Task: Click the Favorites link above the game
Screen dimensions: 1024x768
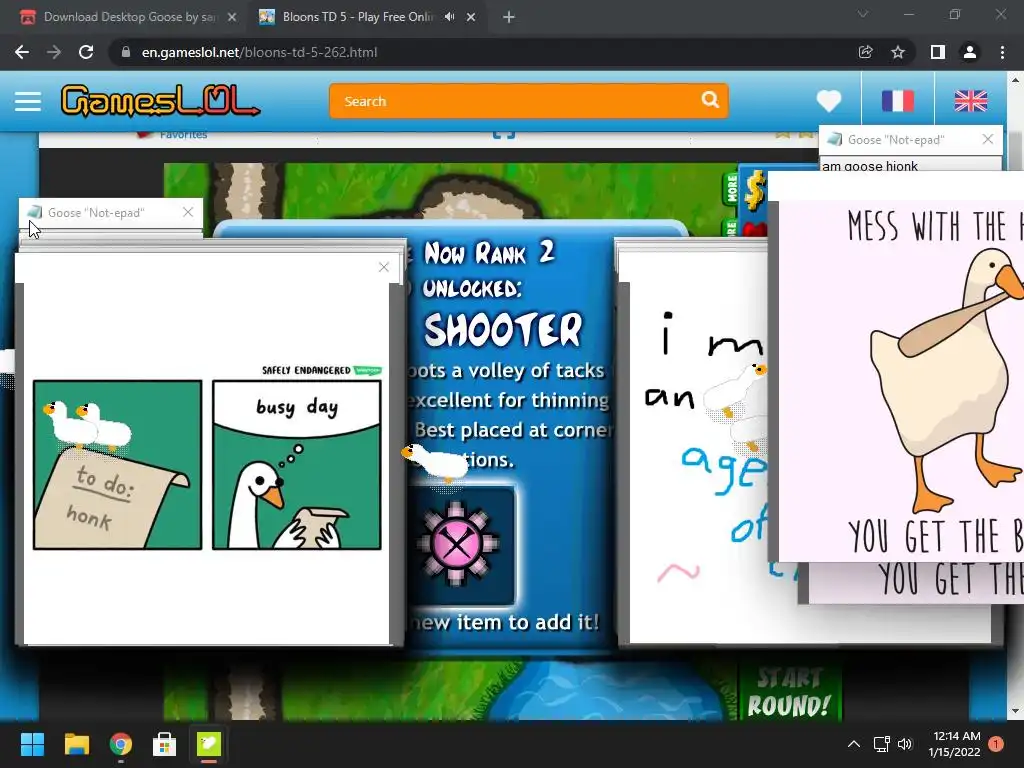Action: (183, 135)
